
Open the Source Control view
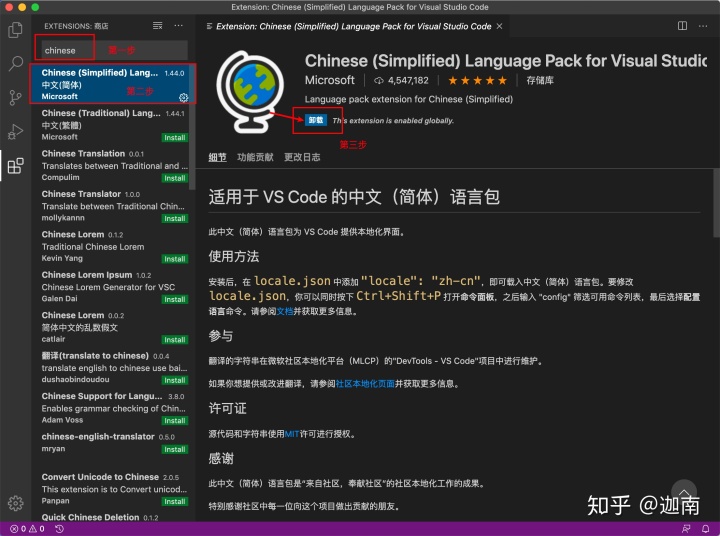pyautogui.click(x=15, y=98)
